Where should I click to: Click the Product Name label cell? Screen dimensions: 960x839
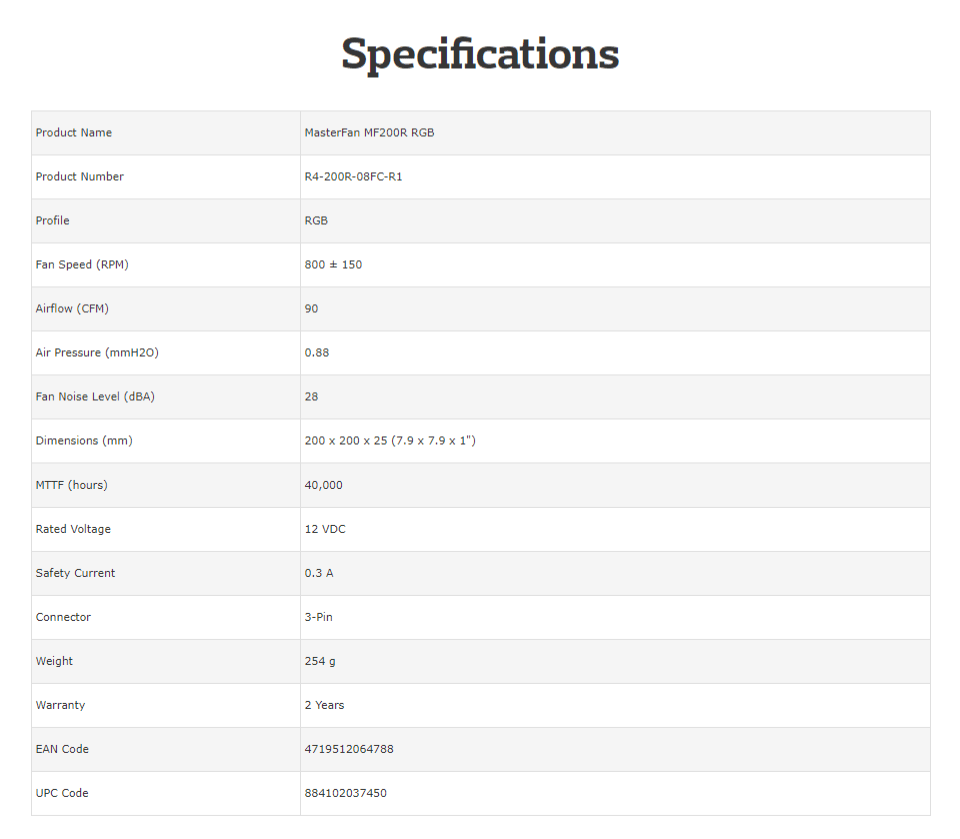point(74,133)
